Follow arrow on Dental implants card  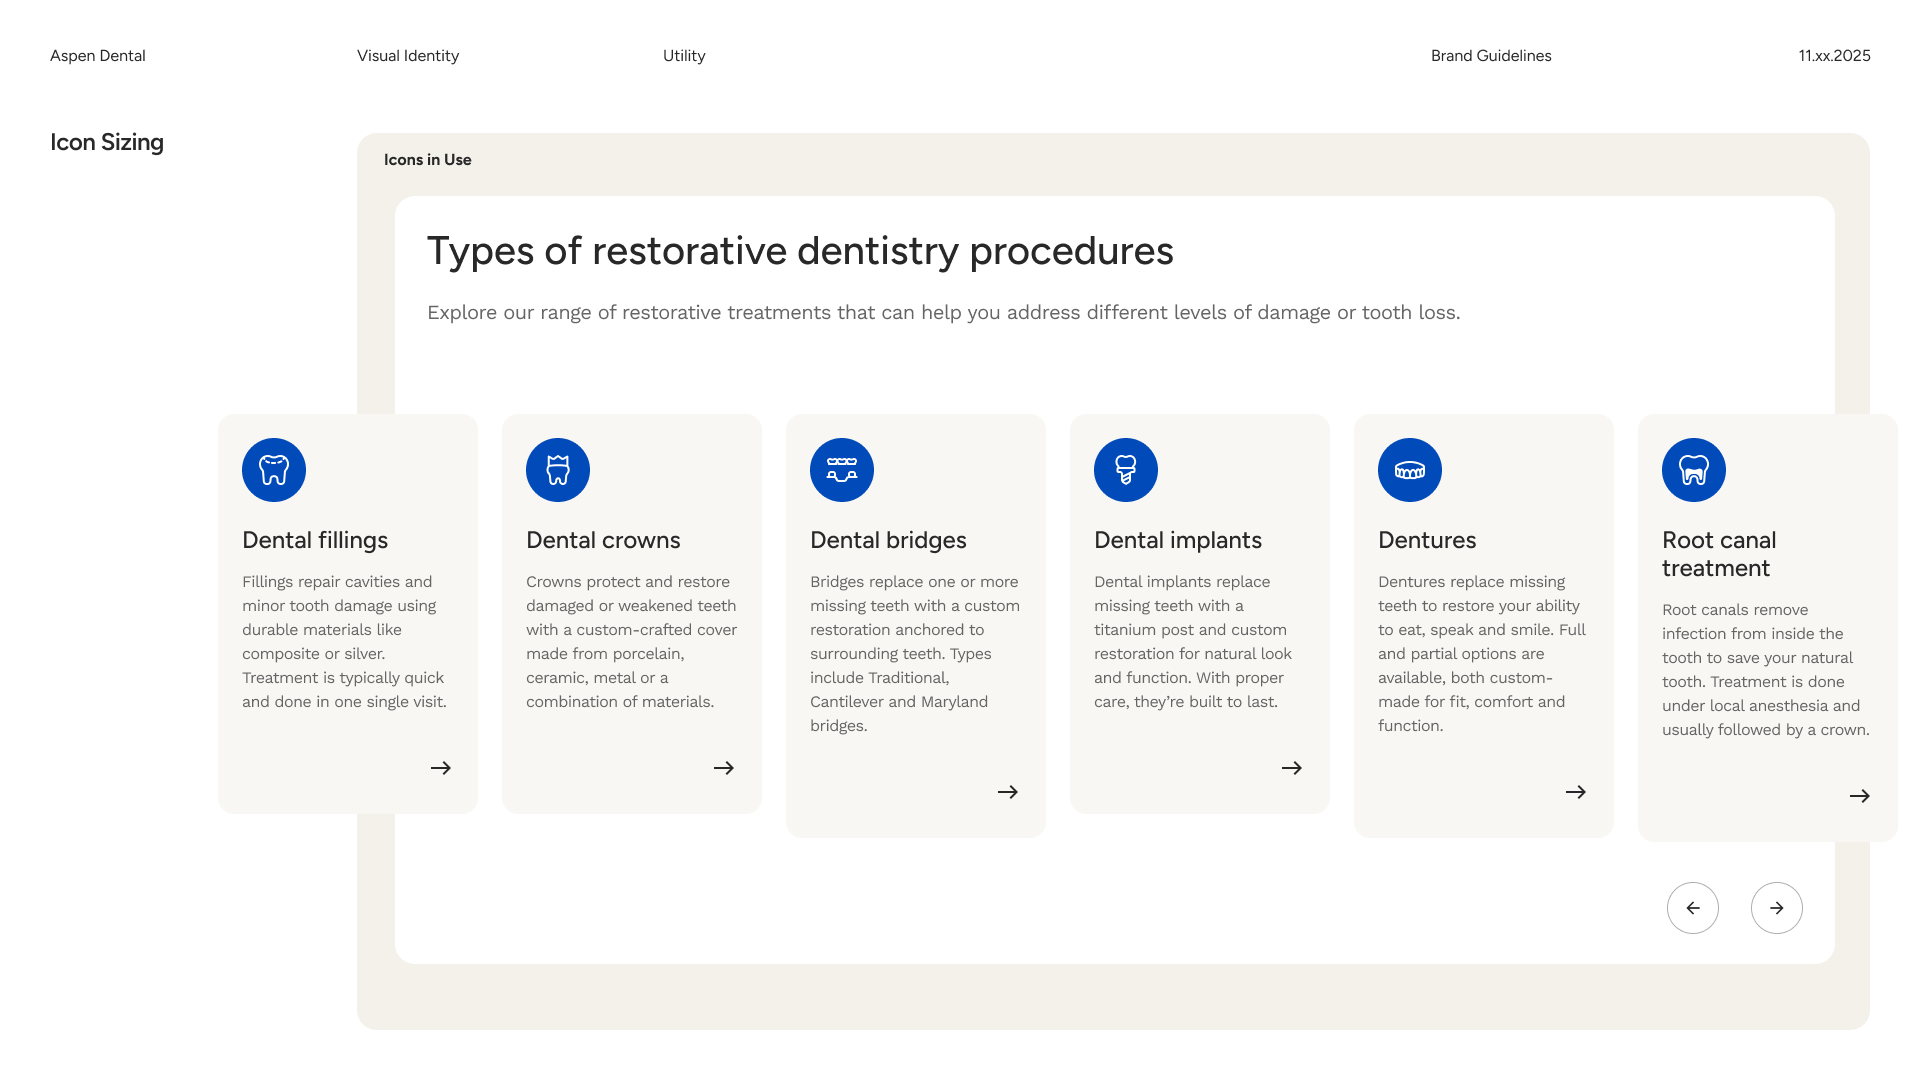(x=1292, y=768)
